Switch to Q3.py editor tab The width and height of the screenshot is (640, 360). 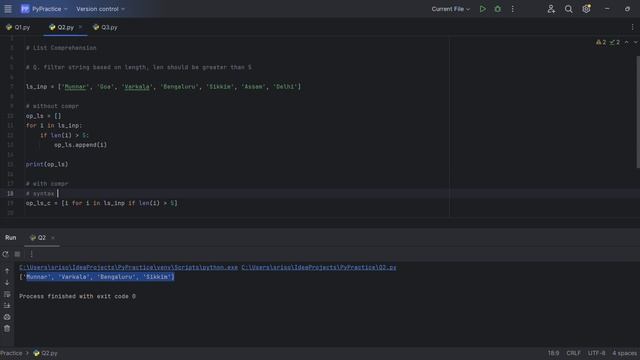pos(105,27)
